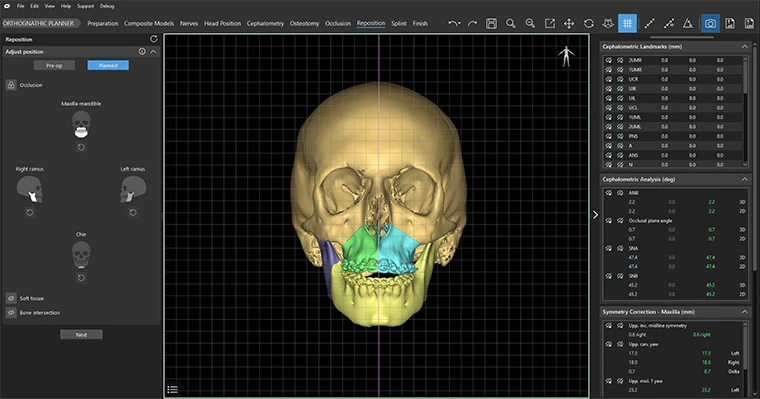The image size is (760, 399).
Task: Reset the Chin position
Action: click(x=81, y=278)
